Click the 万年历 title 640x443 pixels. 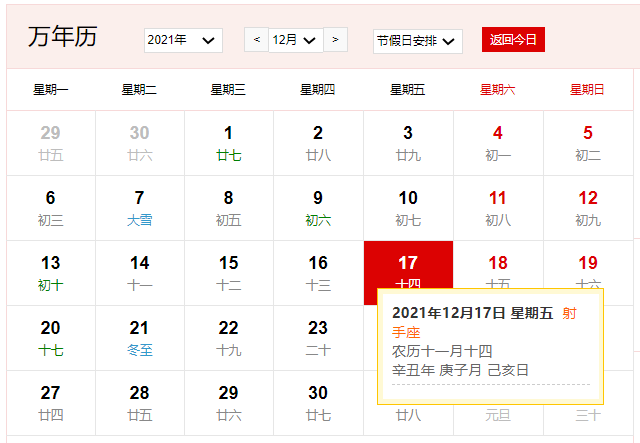(x=62, y=36)
